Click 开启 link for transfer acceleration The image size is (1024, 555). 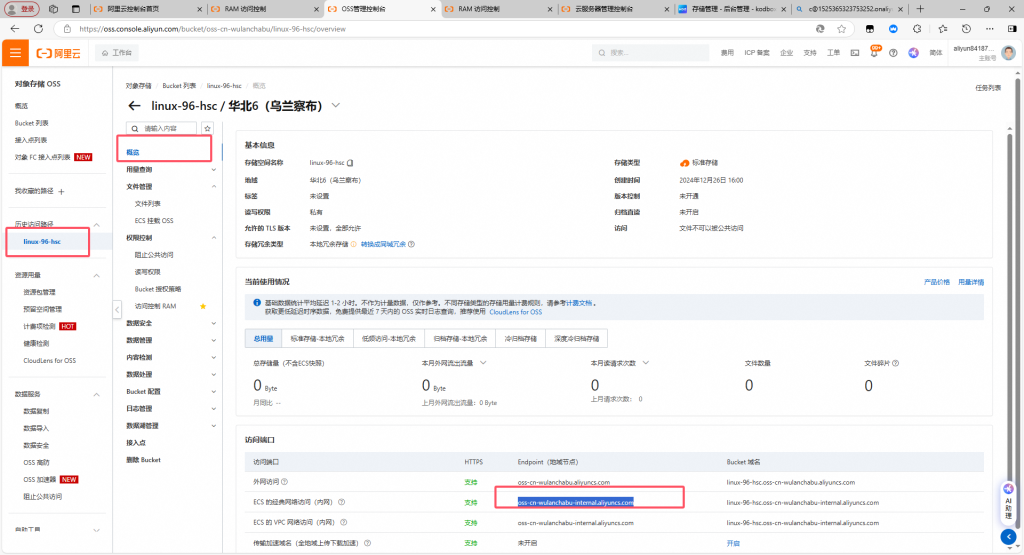[x=733, y=542]
